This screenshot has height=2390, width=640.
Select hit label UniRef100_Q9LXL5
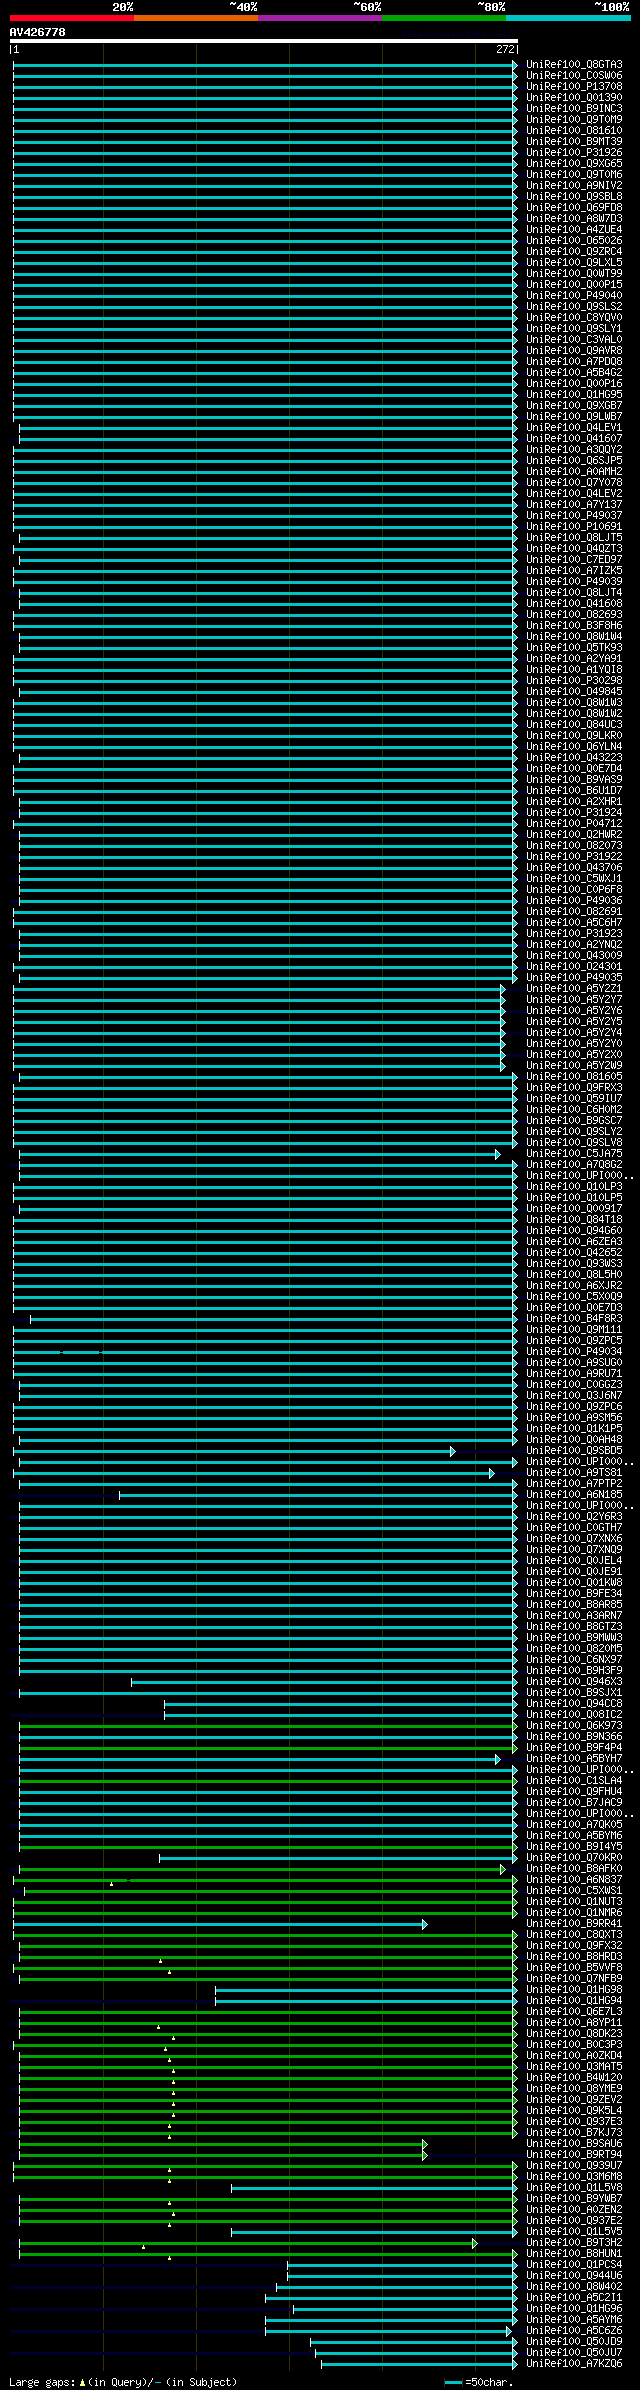click(574, 263)
